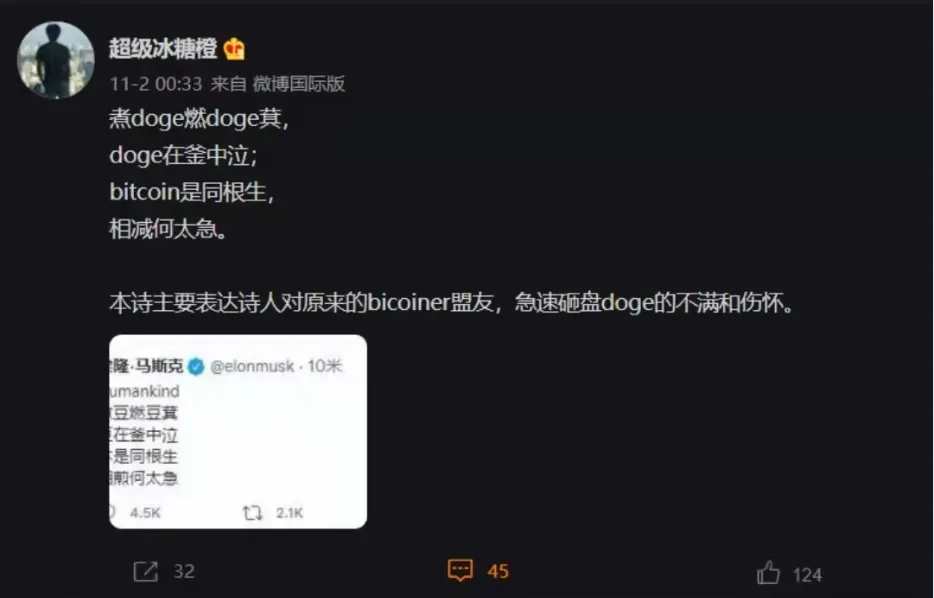
Task: Click the like count 124
Action: (x=807, y=575)
